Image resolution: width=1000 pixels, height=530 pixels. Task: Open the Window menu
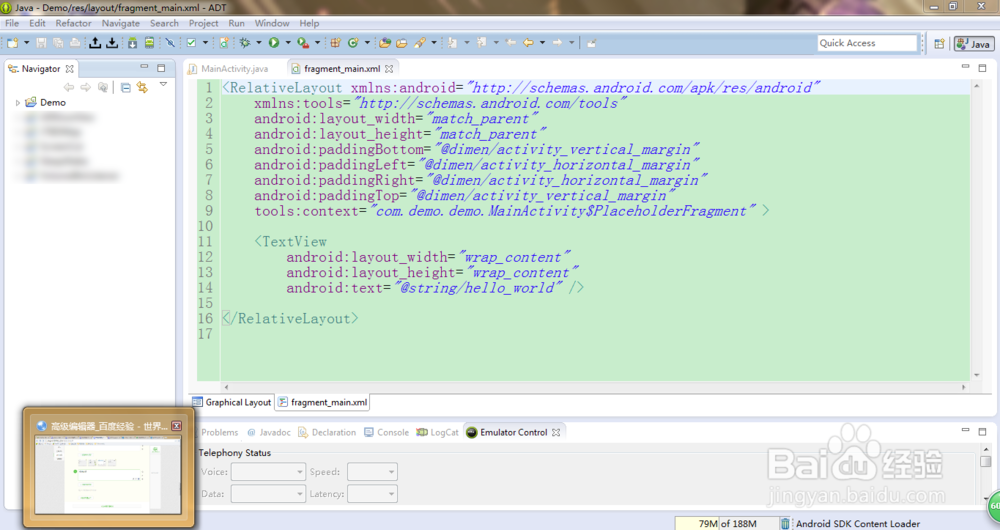[272, 23]
